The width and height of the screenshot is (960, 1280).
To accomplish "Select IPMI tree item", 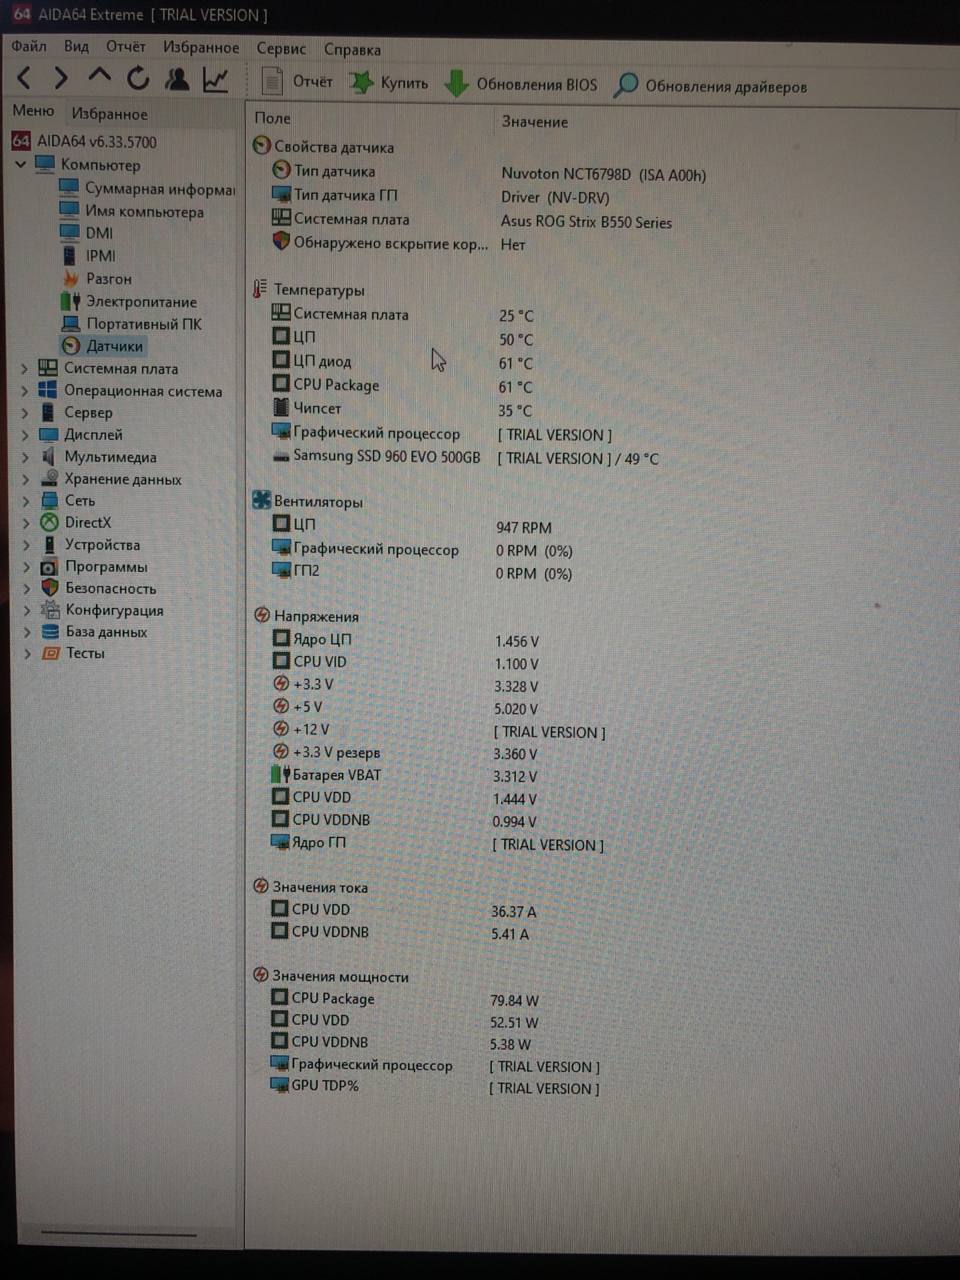I will (88, 256).
